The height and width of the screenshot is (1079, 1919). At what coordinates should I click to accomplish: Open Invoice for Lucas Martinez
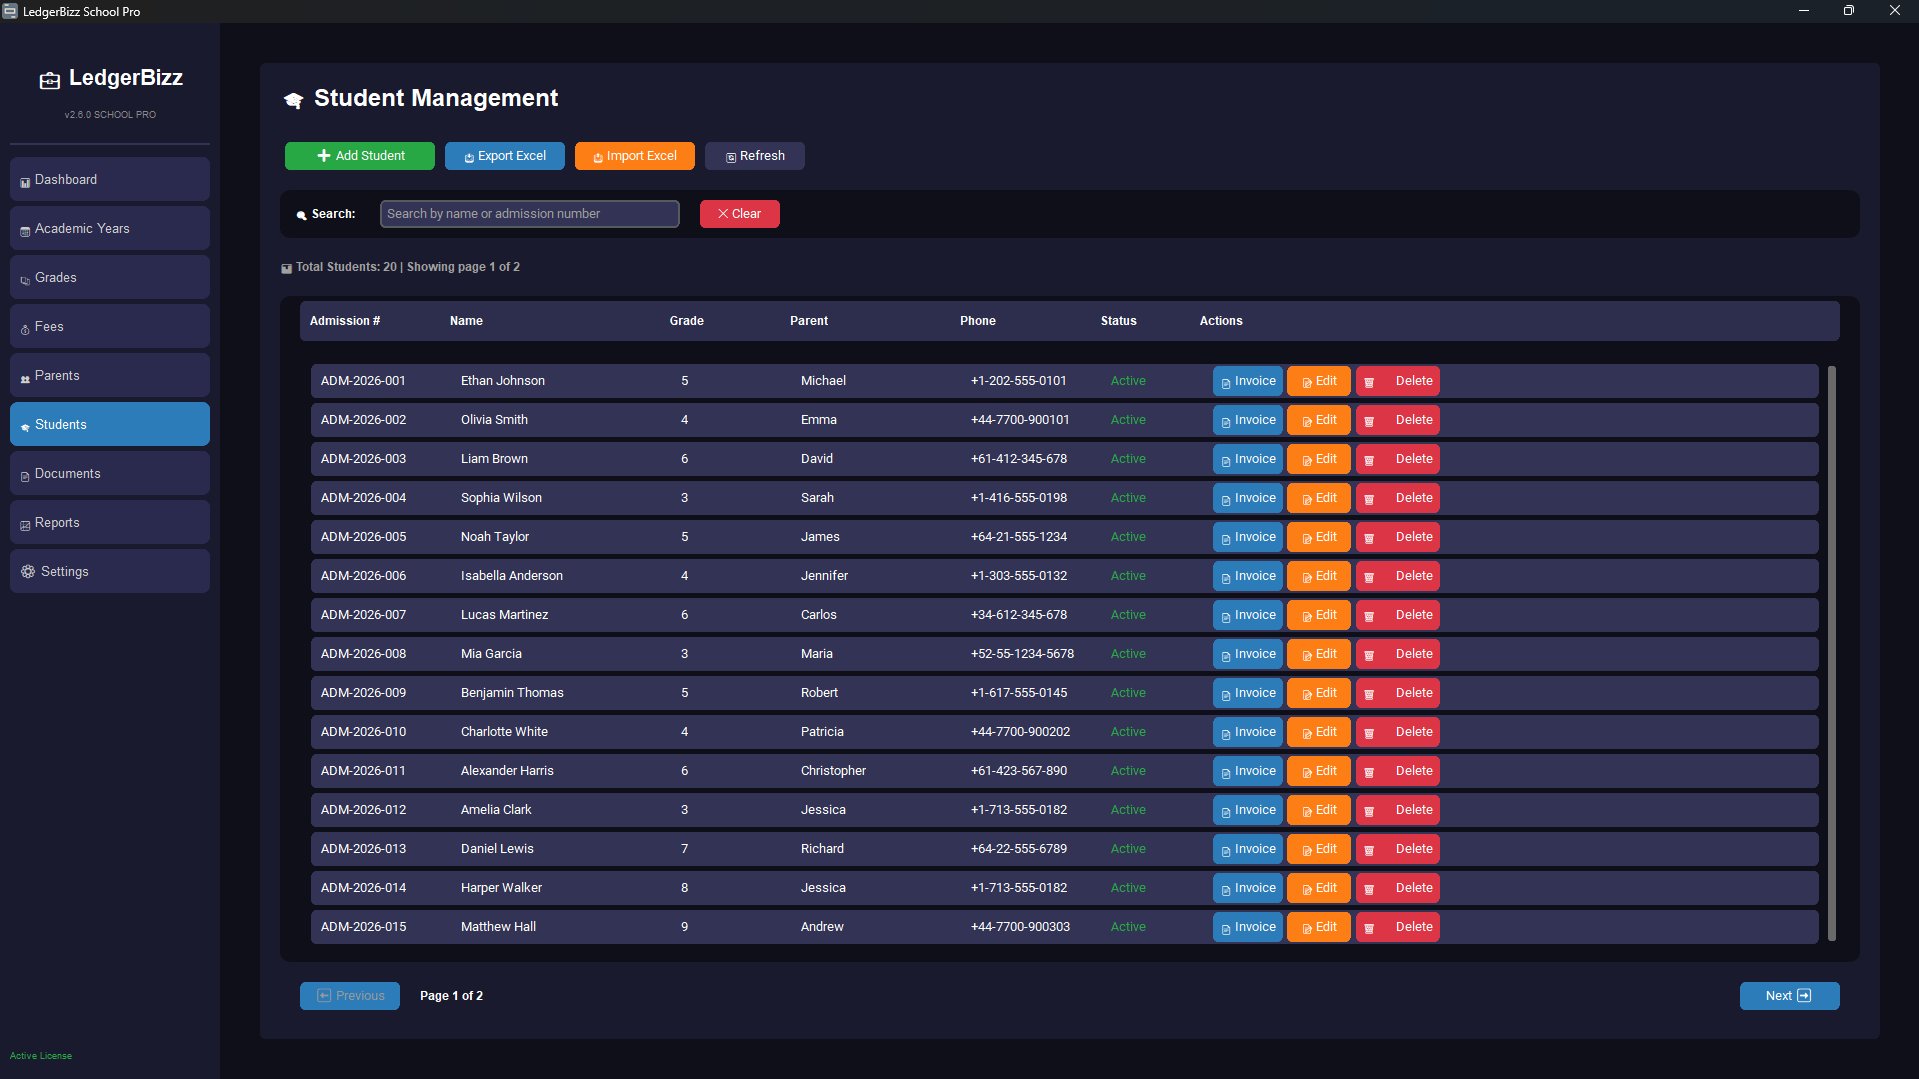coord(1248,615)
